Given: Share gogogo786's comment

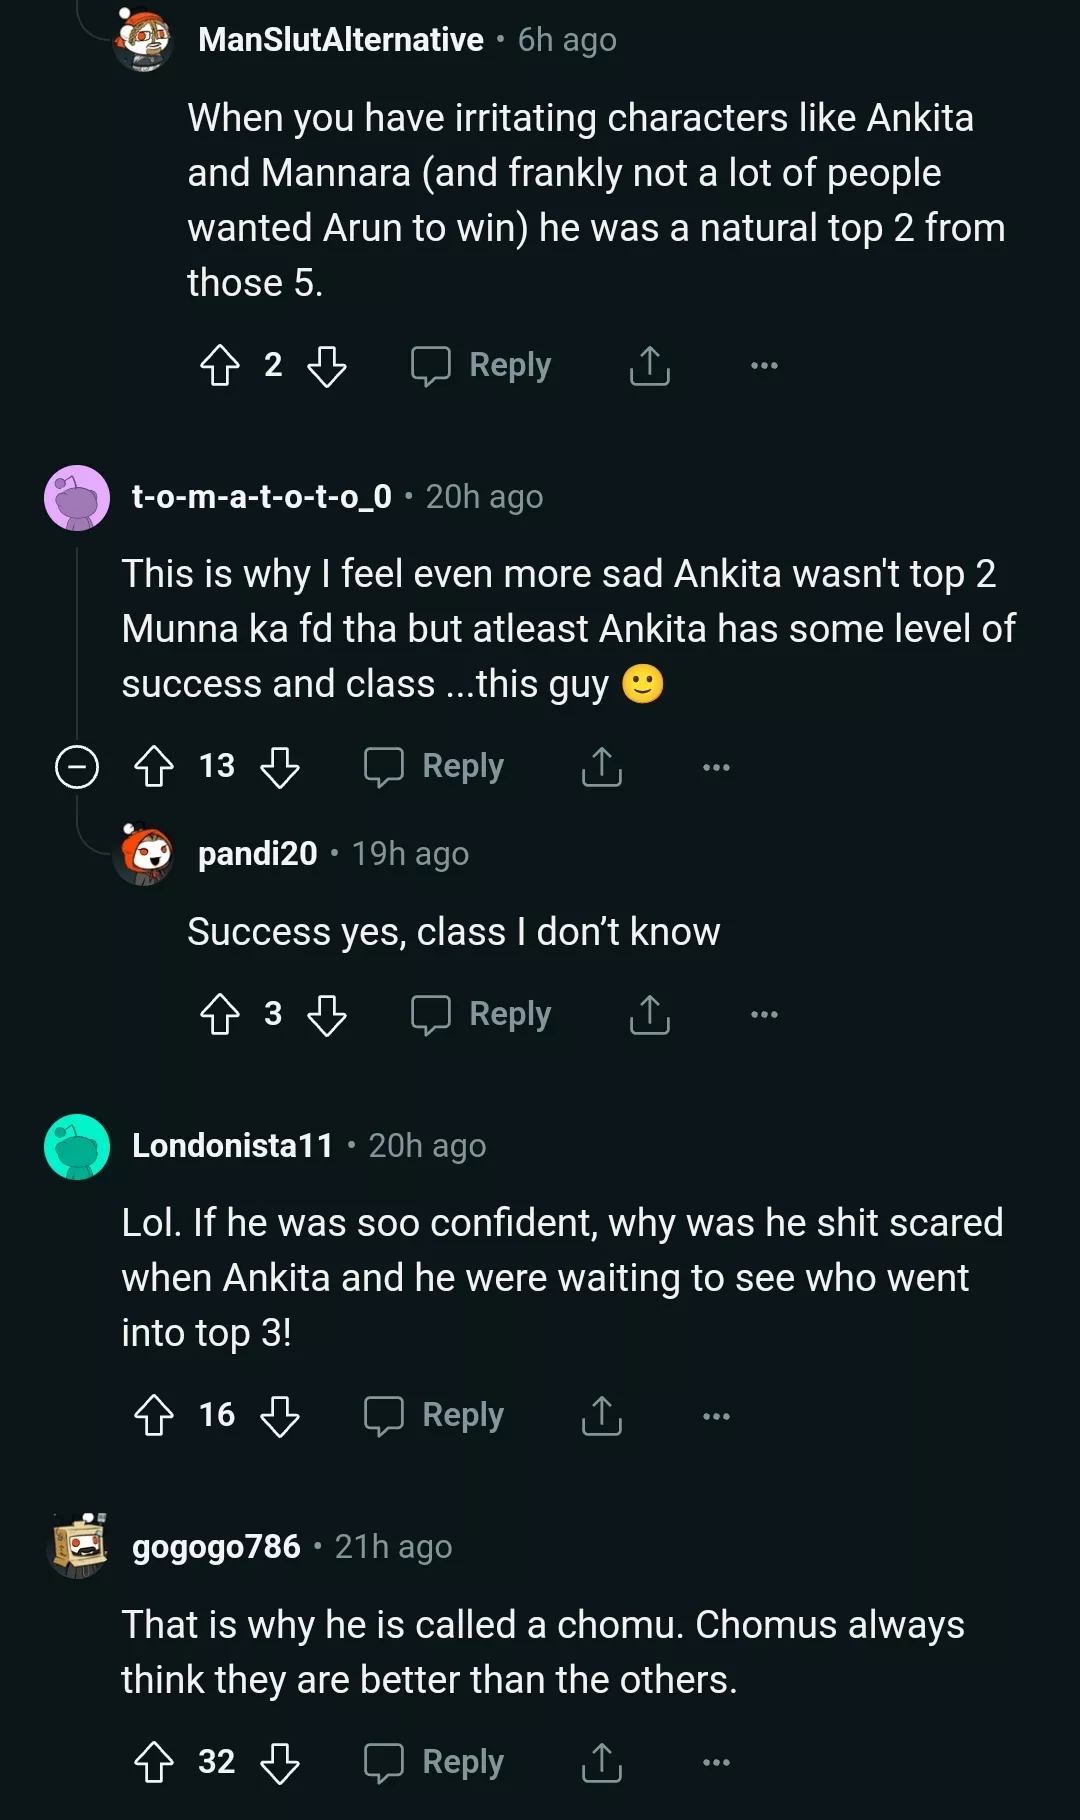Looking at the screenshot, I should 601,1763.
